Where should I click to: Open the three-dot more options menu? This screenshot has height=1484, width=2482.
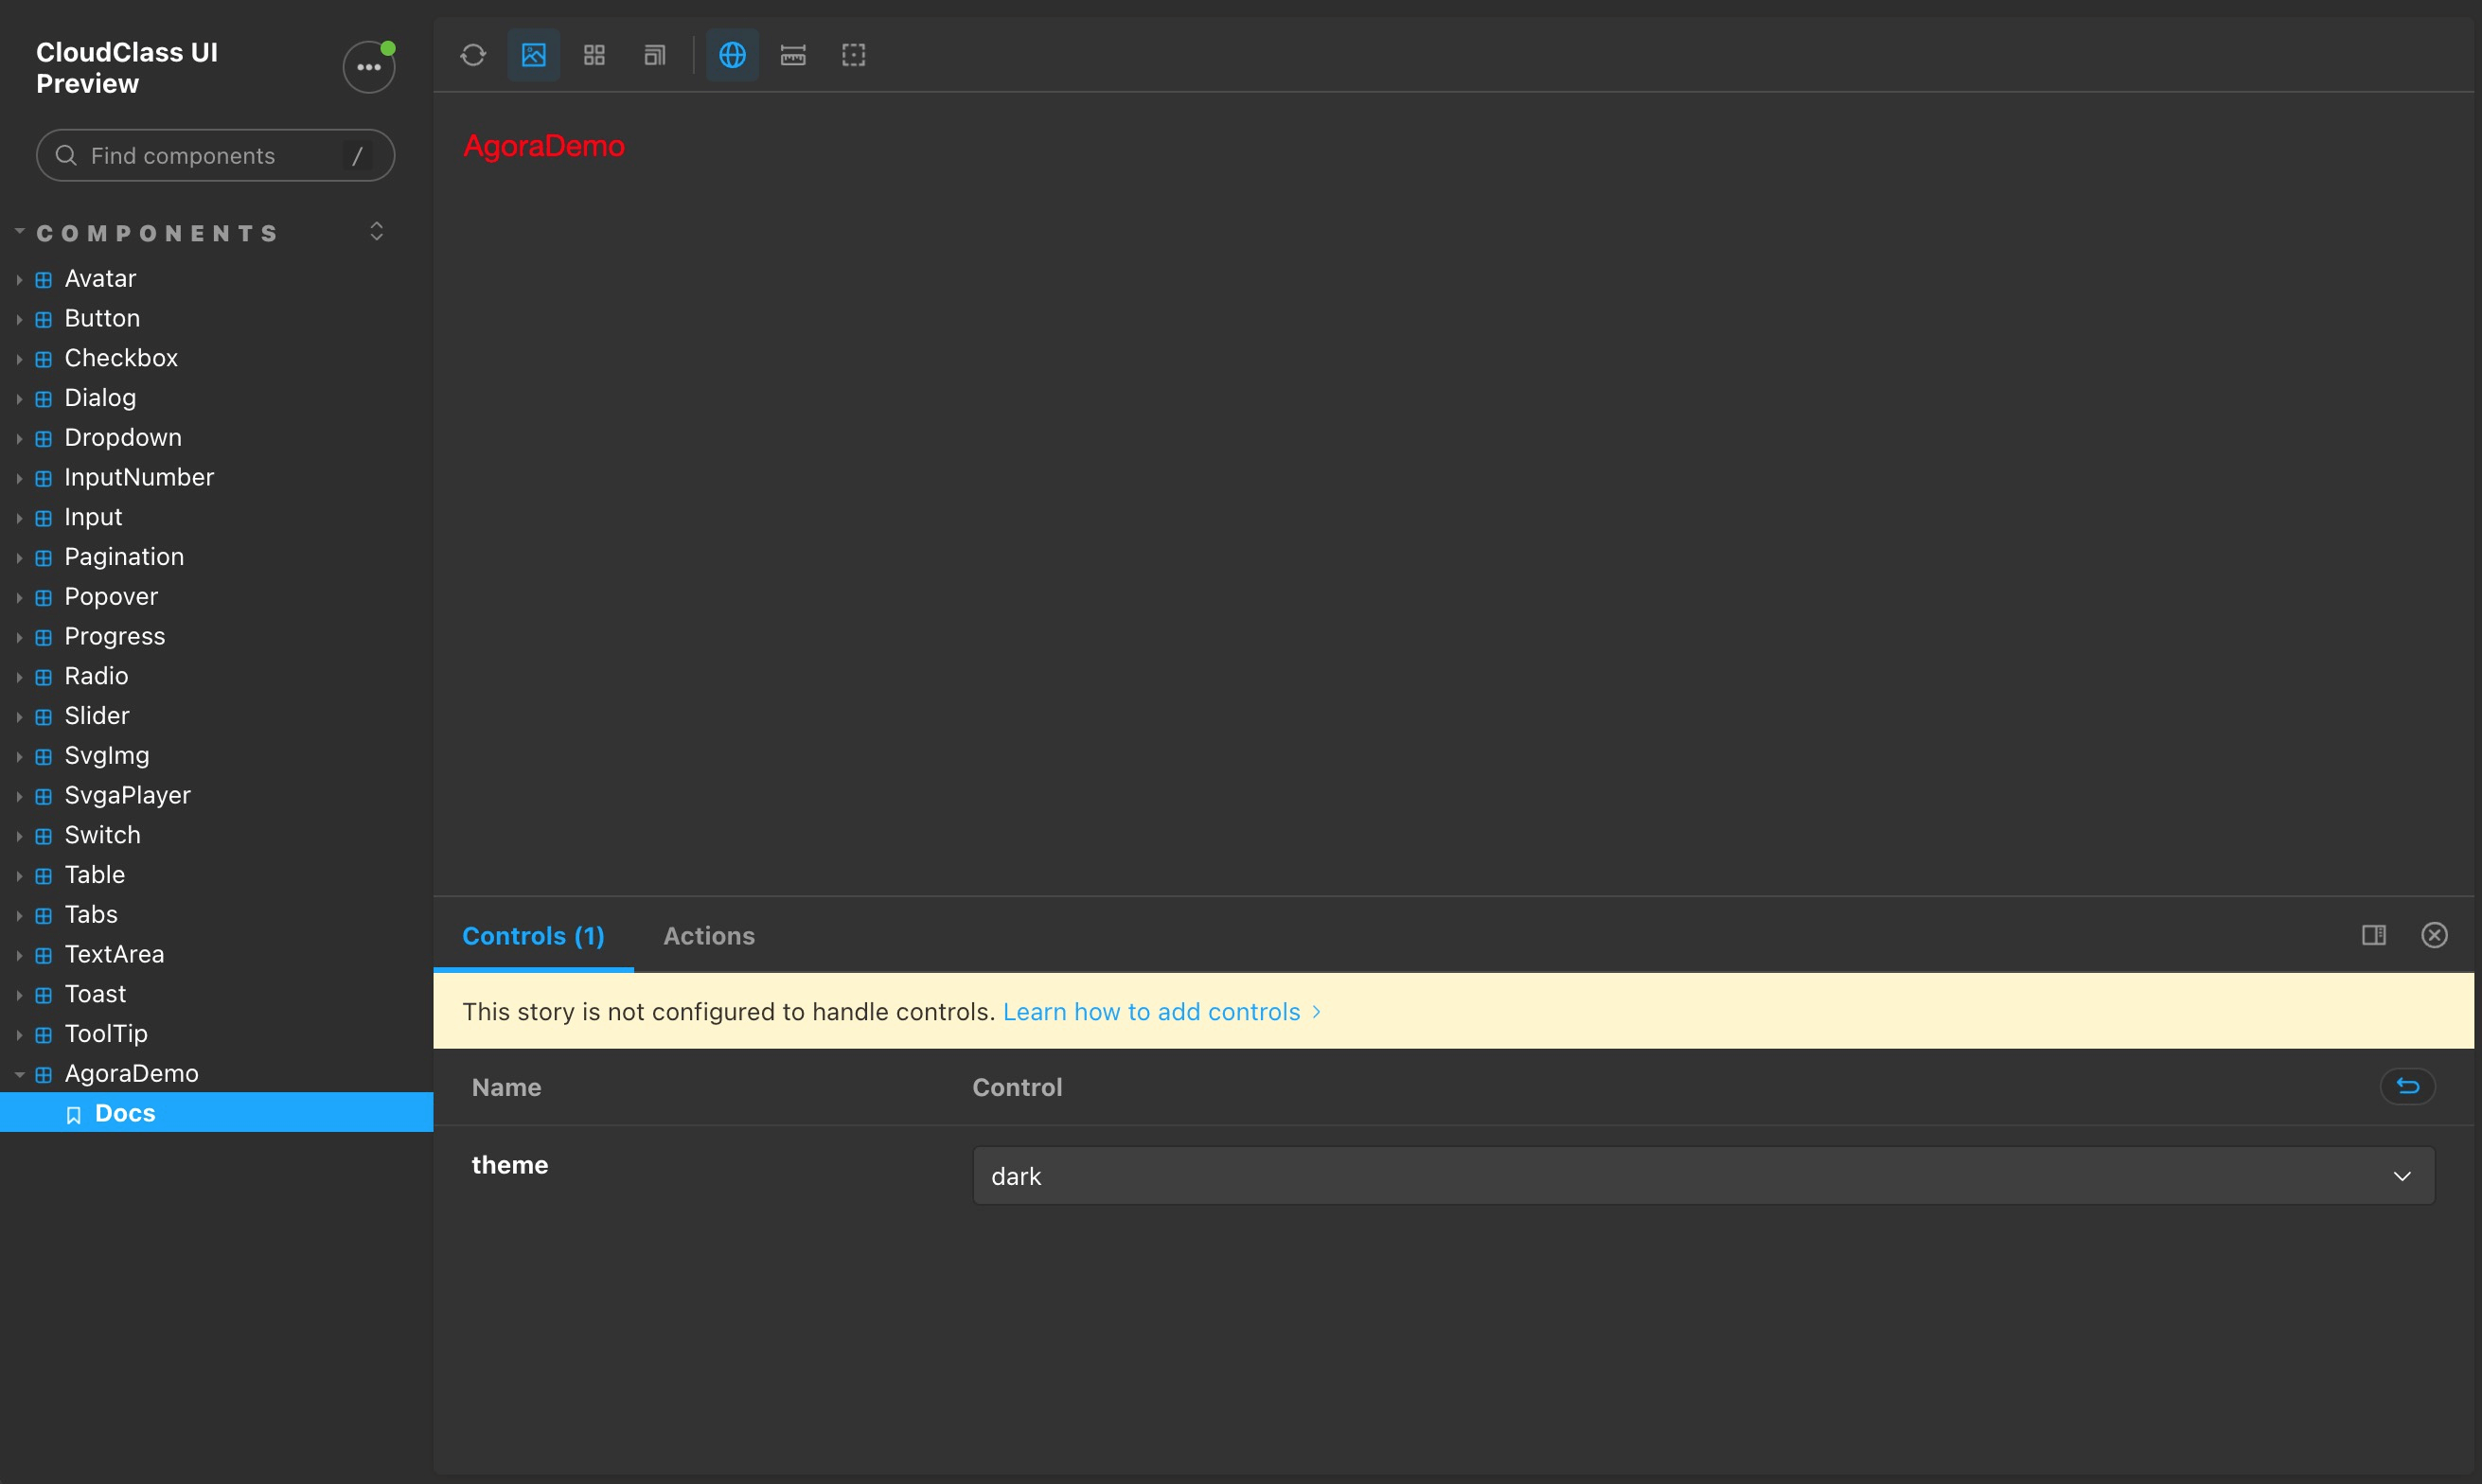point(365,67)
